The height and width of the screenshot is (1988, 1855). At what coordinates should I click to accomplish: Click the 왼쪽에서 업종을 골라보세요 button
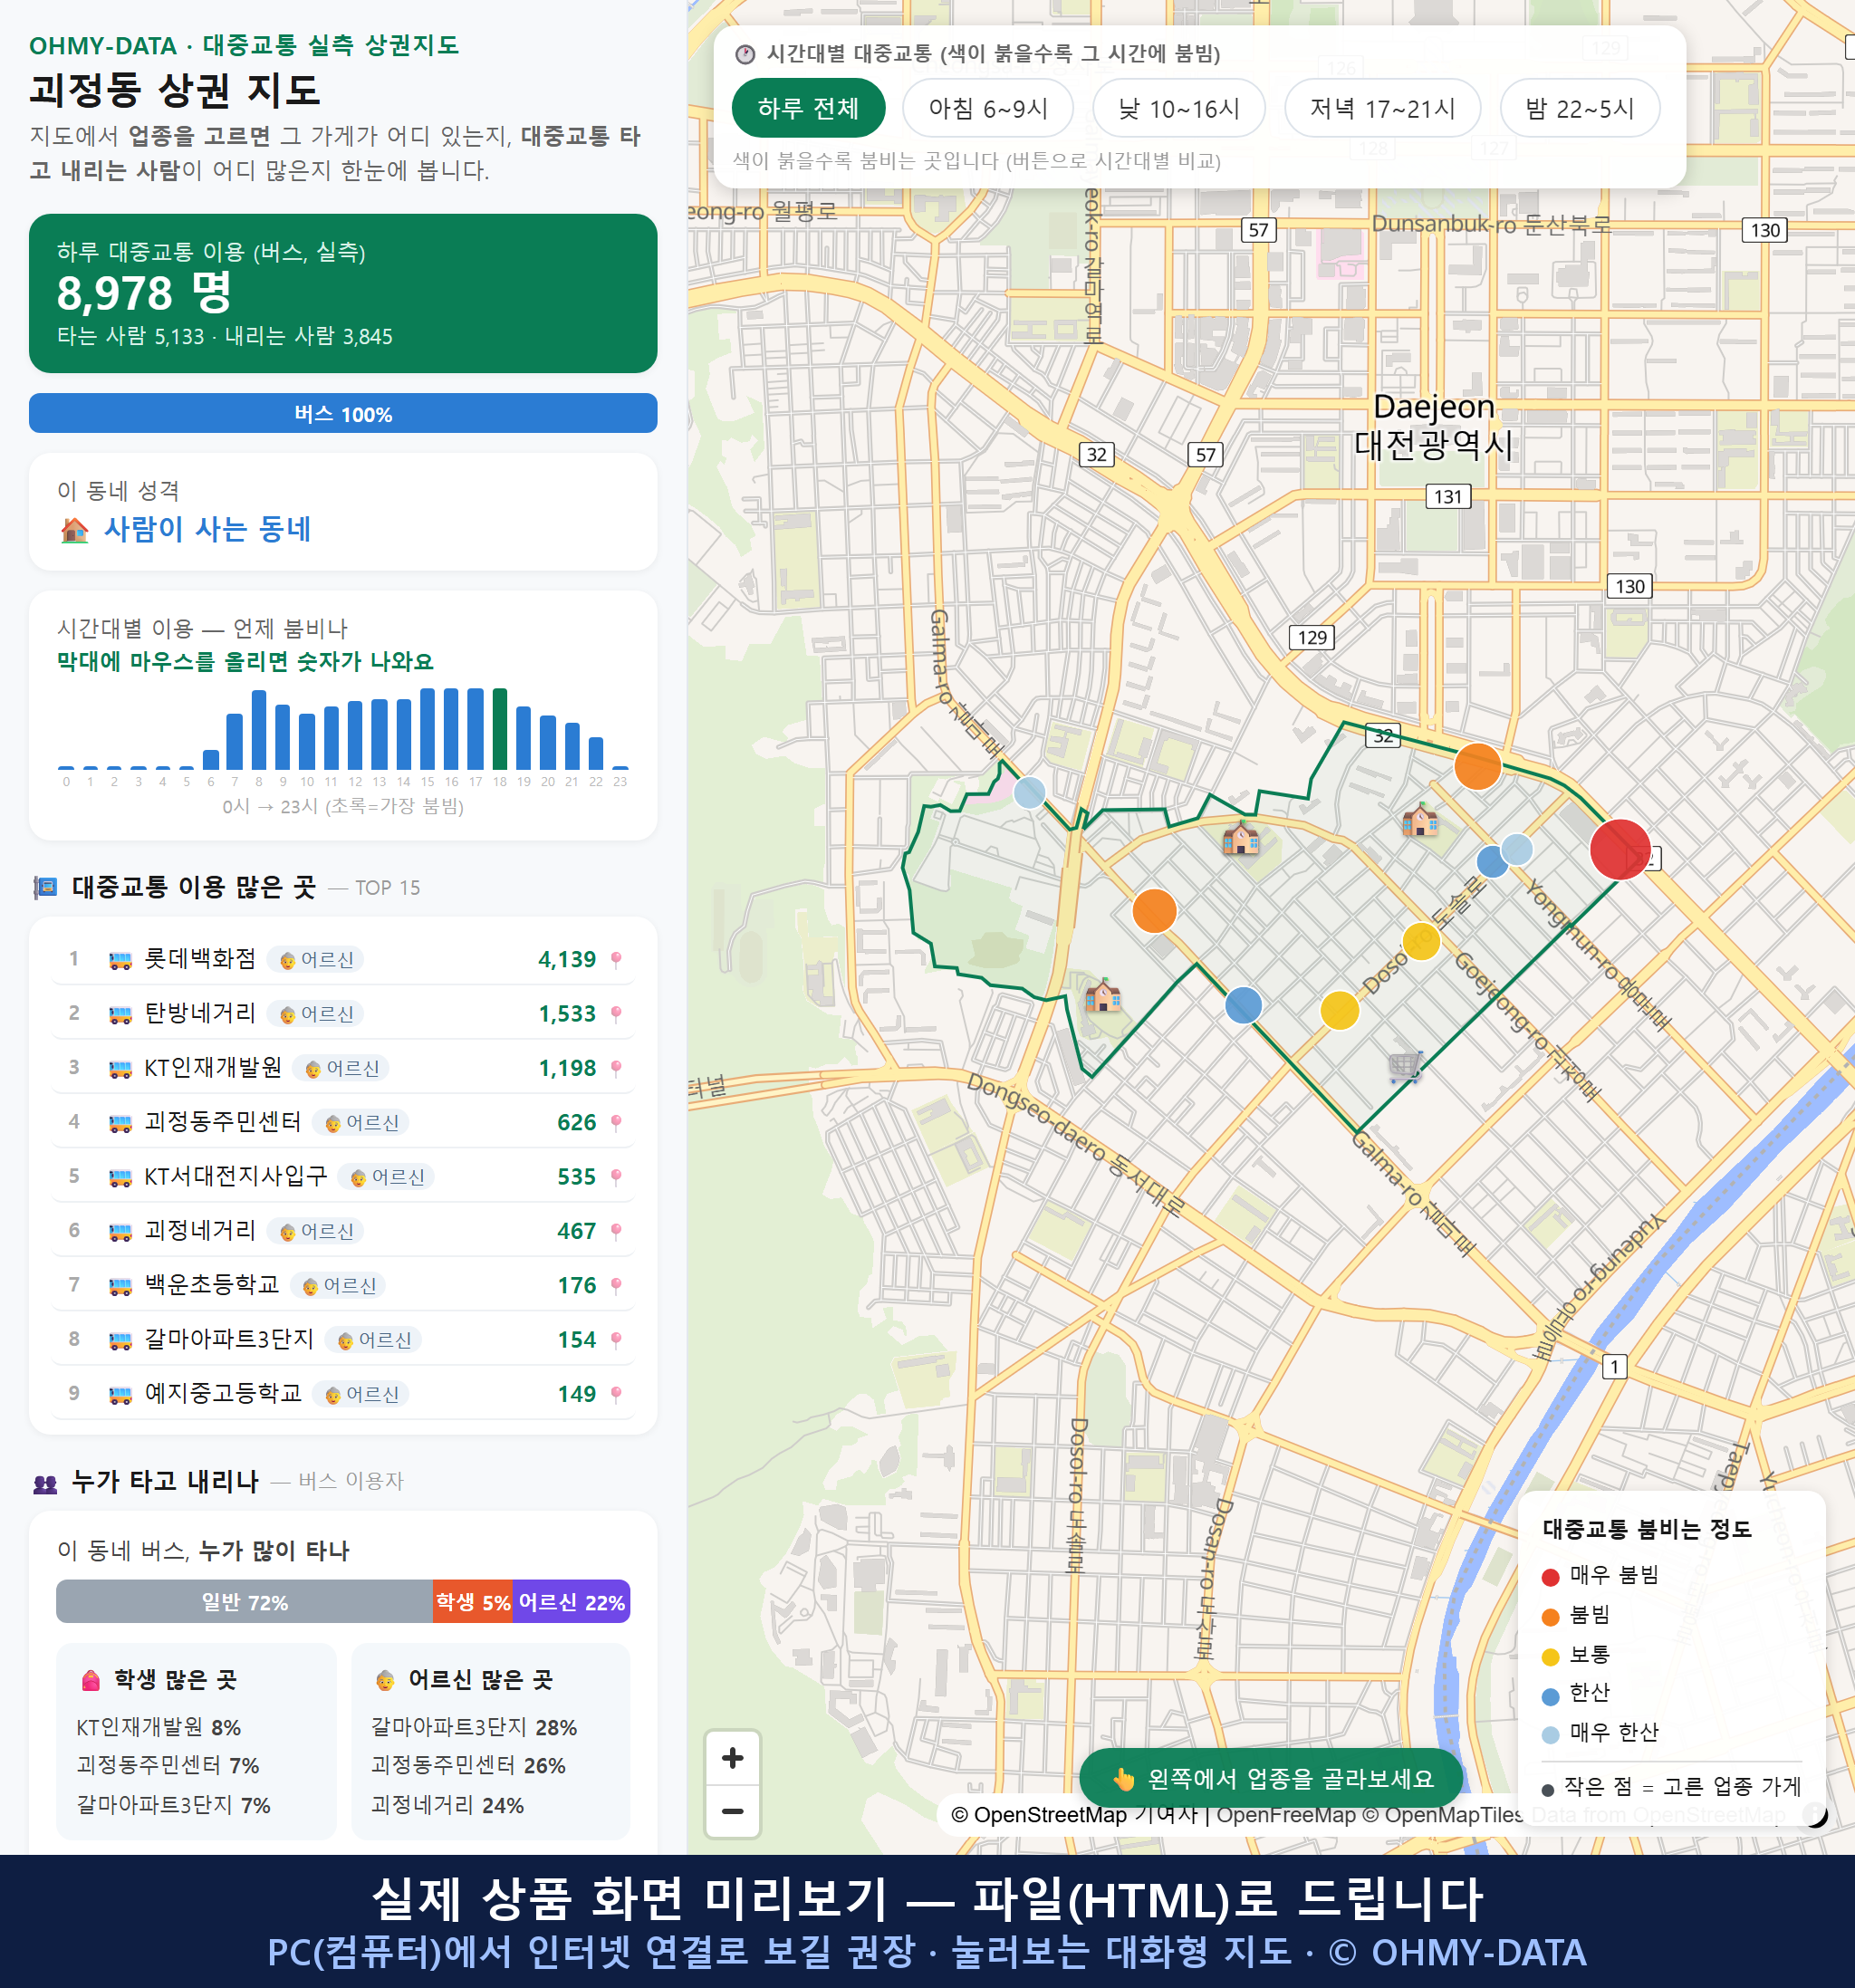[x=1270, y=1778]
